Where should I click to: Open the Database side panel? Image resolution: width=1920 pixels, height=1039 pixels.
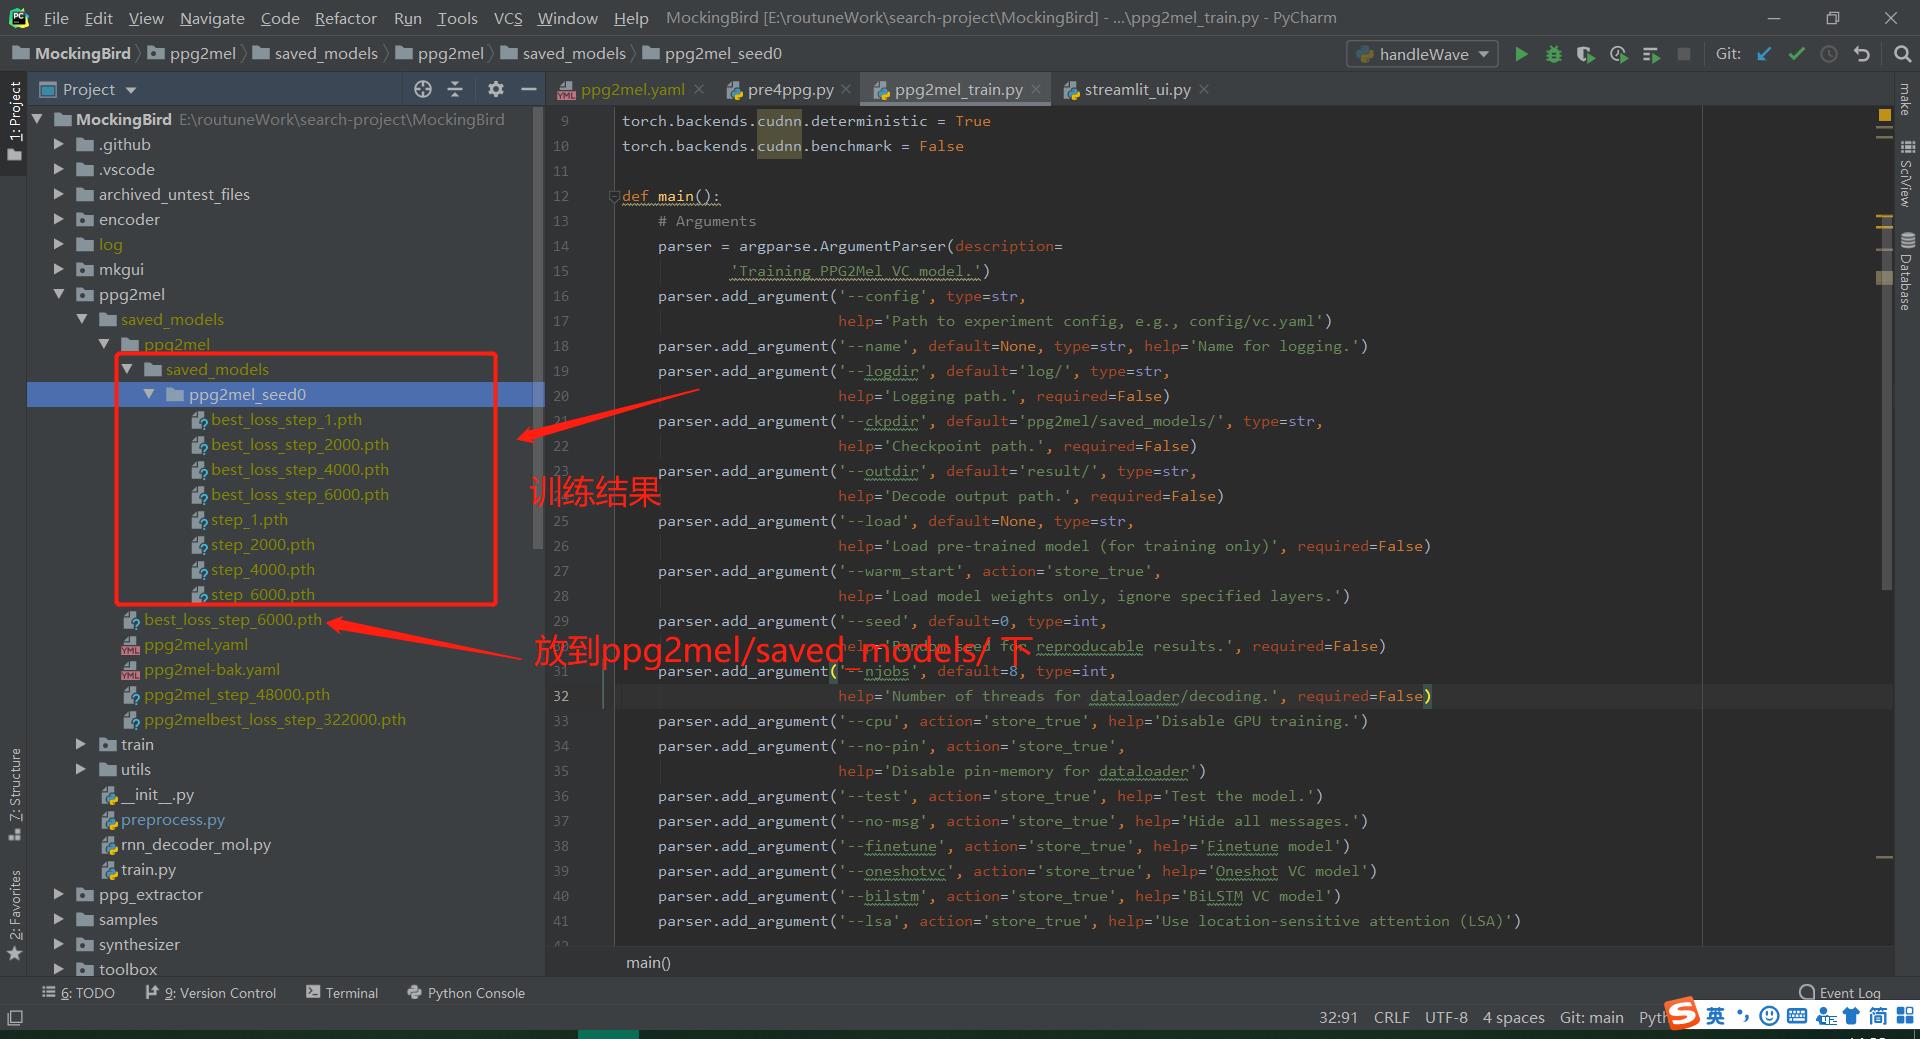click(1906, 272)
